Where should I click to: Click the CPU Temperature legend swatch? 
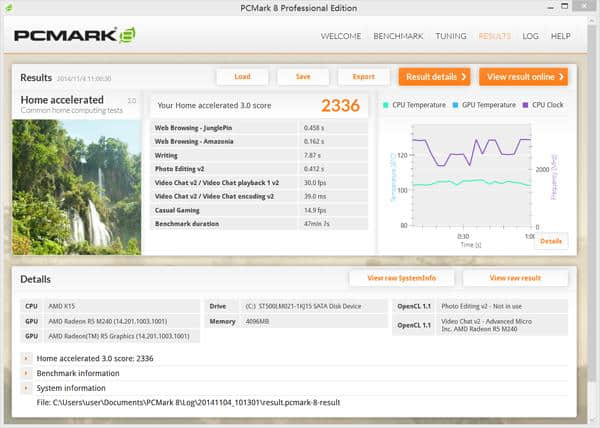click(x=386, y=103)
